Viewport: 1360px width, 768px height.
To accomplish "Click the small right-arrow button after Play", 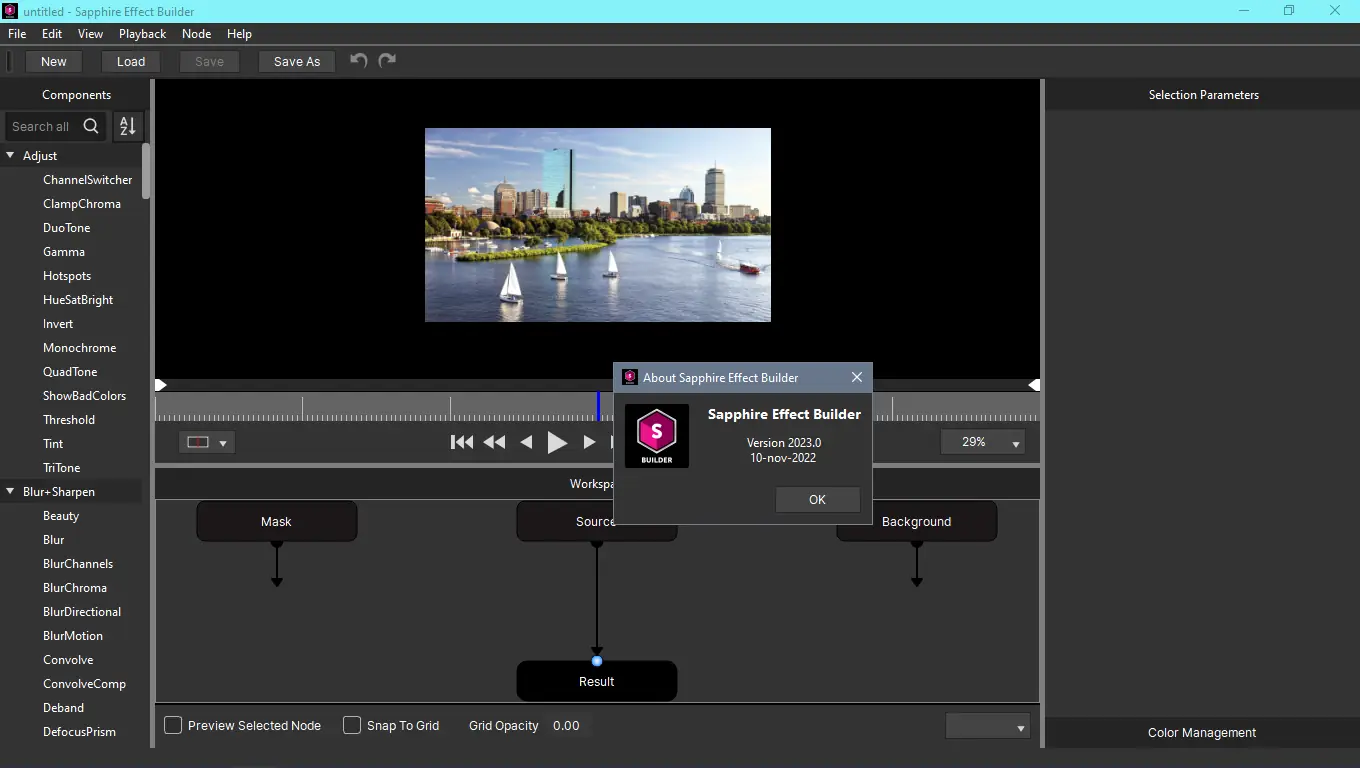I will pos(589,442).
